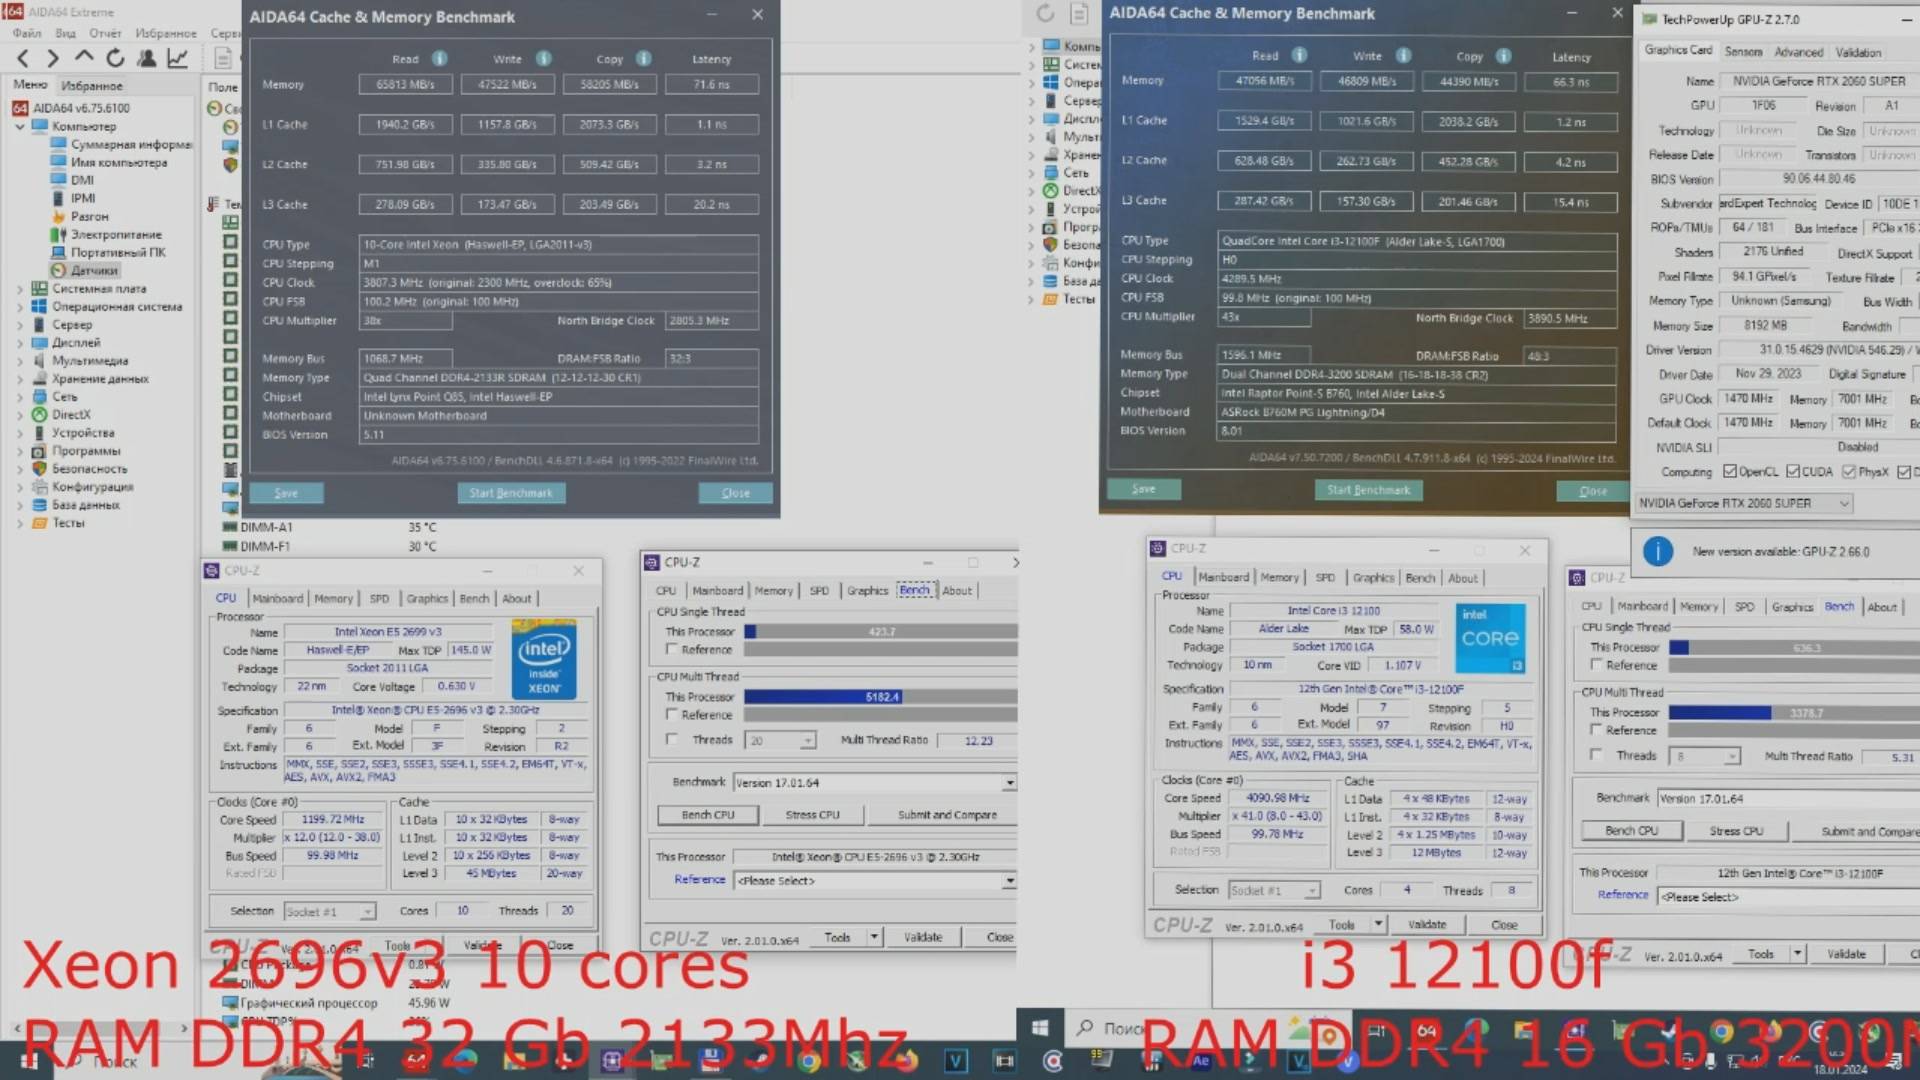
Task: Enable single-thread Reference checkbox in Xeon CPU-Z bench
Action: coord(672,650)
